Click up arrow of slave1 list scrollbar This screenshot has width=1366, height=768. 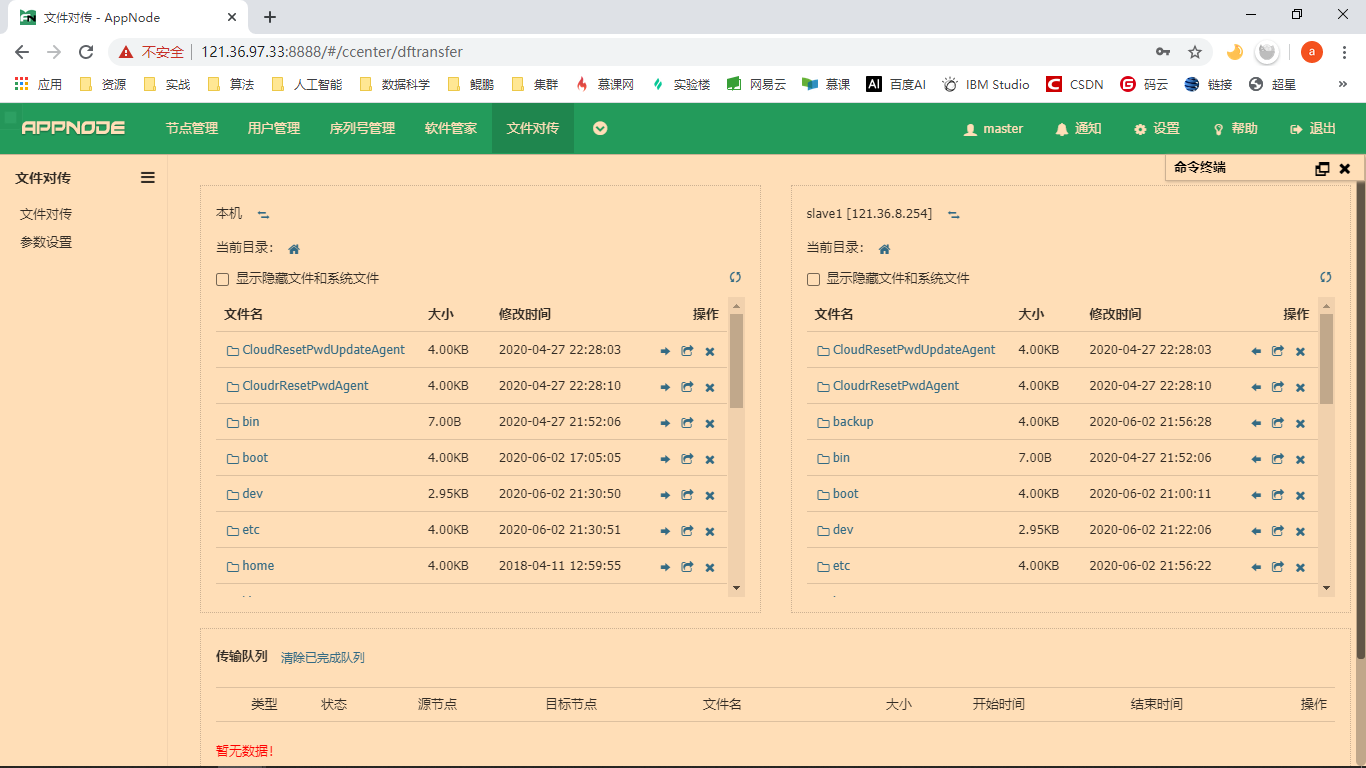click(x=1327, y=306)
